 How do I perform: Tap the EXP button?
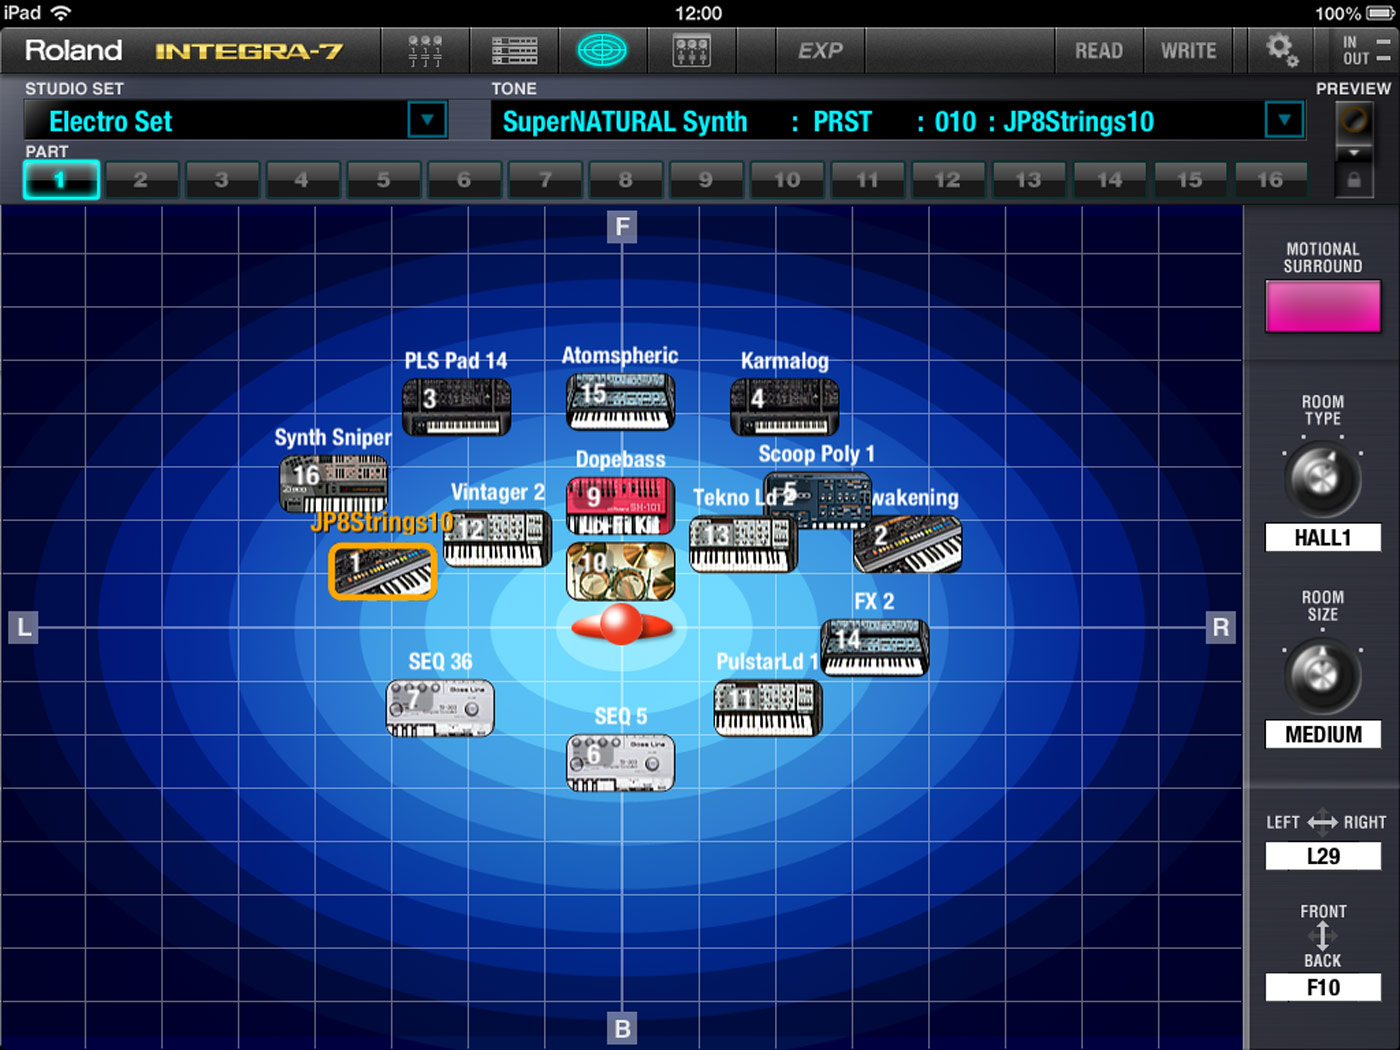click(820, 50)
